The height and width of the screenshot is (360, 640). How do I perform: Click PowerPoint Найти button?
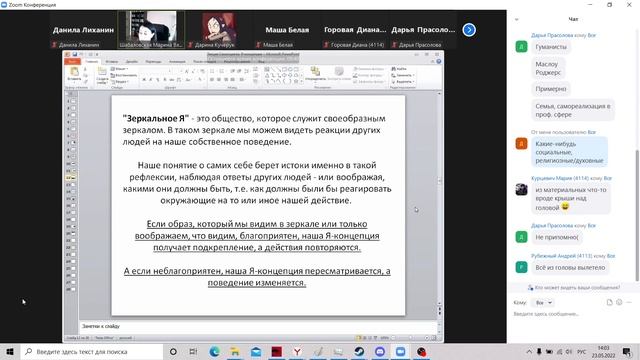click(x=399, y=69)
